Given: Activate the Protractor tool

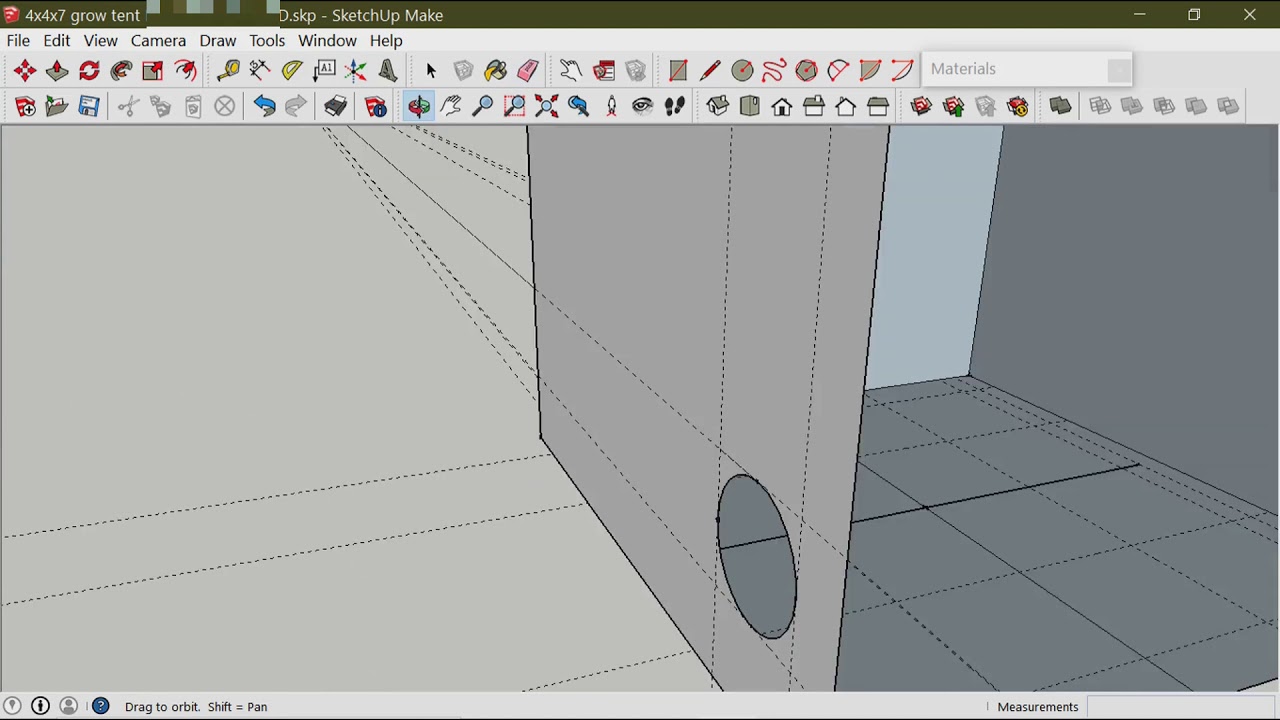Looking at the screenshot, I should pyautogui.click(x=292, y=70).
